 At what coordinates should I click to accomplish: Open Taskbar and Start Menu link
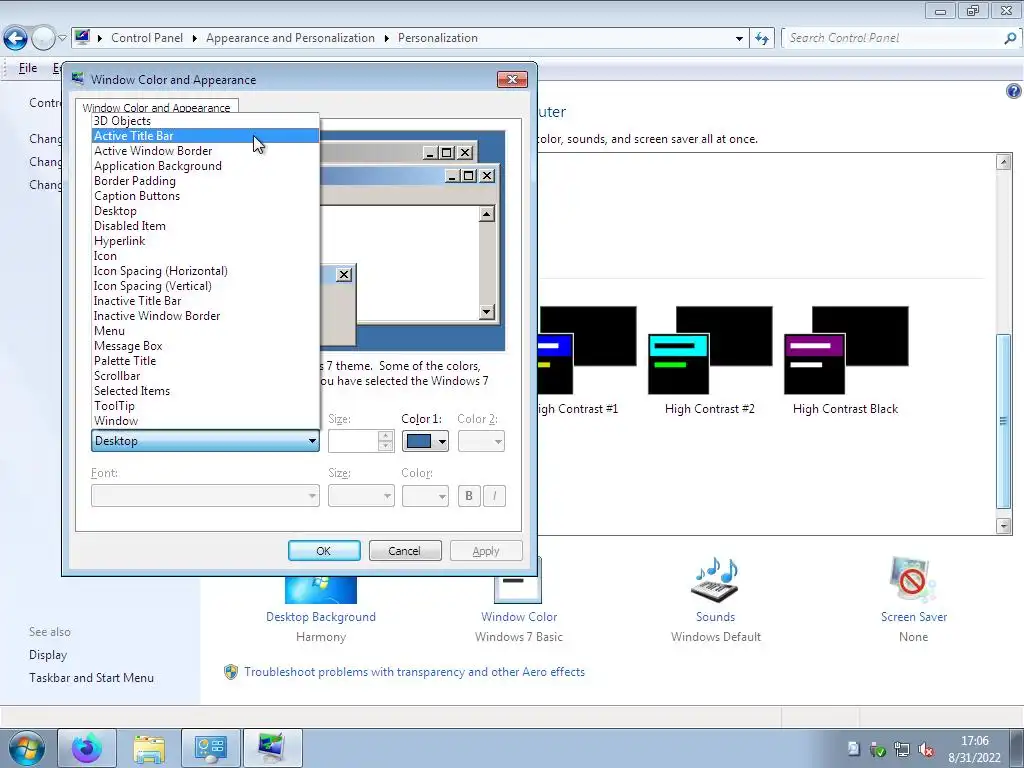[x=91, y=678]
